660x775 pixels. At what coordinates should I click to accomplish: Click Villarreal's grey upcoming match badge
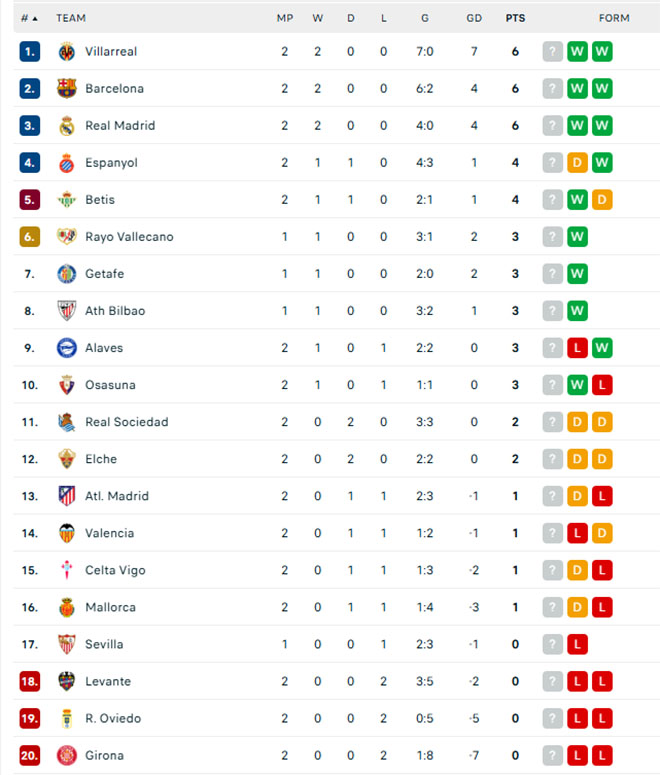point(553,51)
